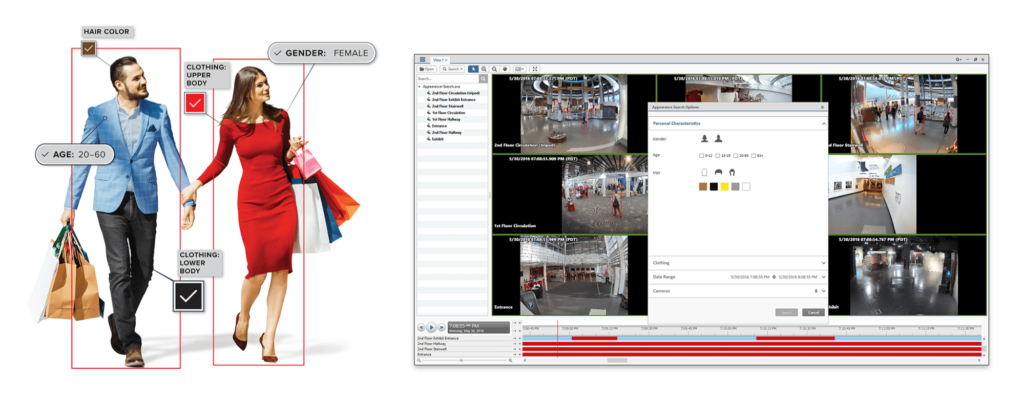The width and height of the screenshot is (1024, 401).
Task: Open the hamburger application menu
Action: (x=422, y=60)
